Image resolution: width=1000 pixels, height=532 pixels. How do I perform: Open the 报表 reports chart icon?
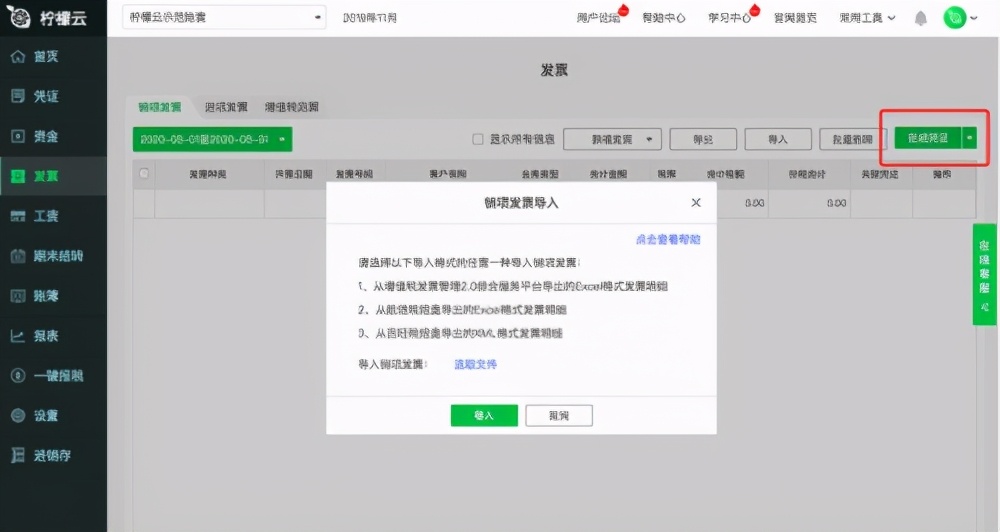pos(18,336)
